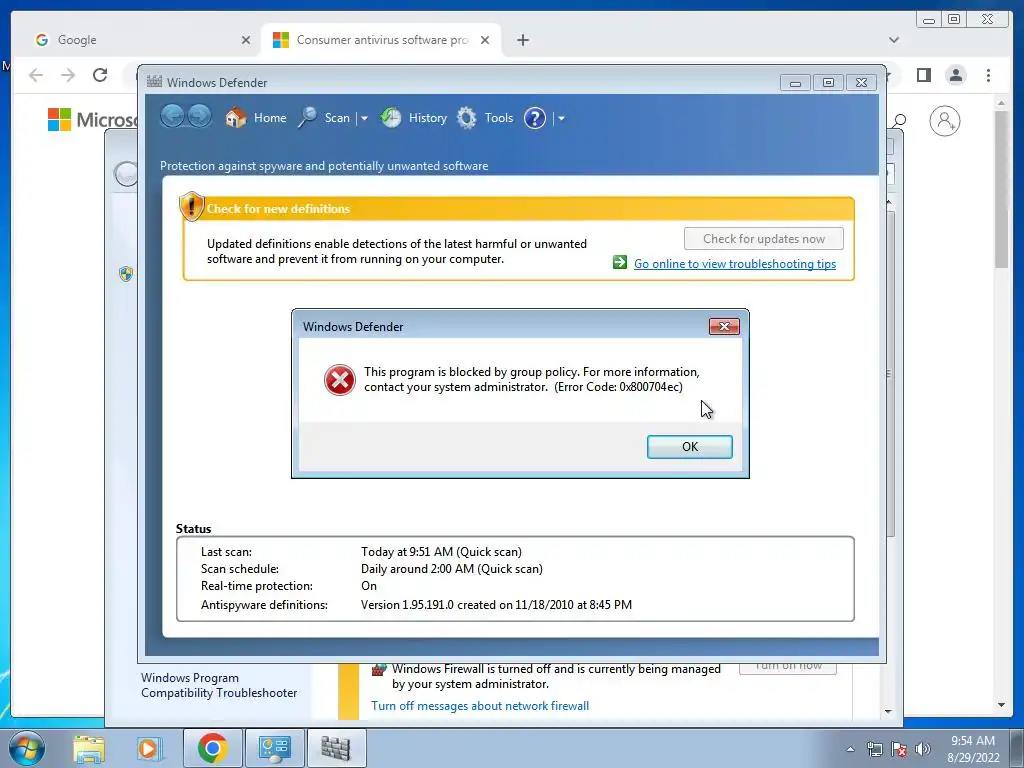Open Chrome three-dot menu

[988, 75]
